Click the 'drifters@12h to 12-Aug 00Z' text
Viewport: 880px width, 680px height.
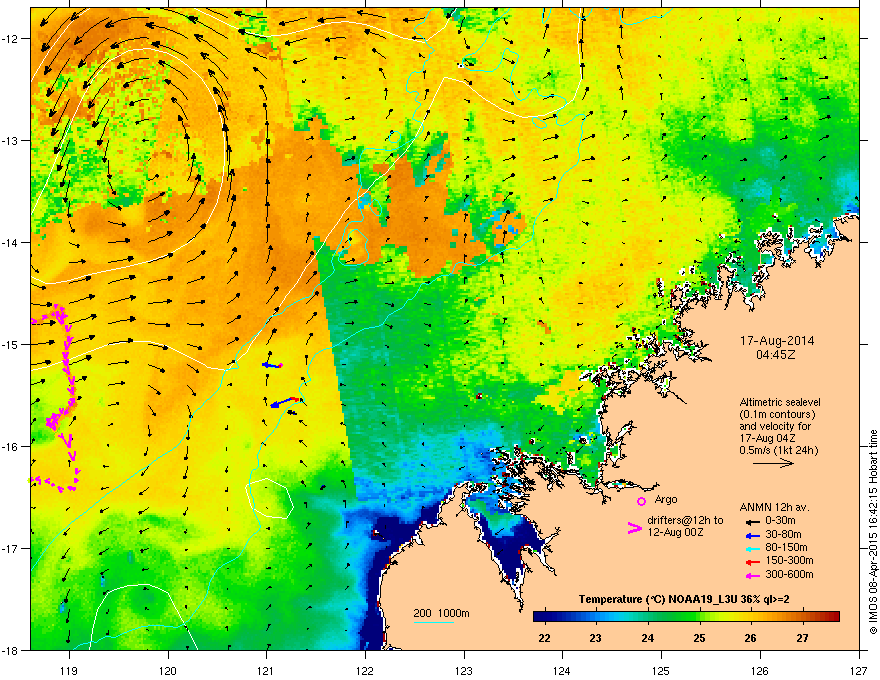685,526
